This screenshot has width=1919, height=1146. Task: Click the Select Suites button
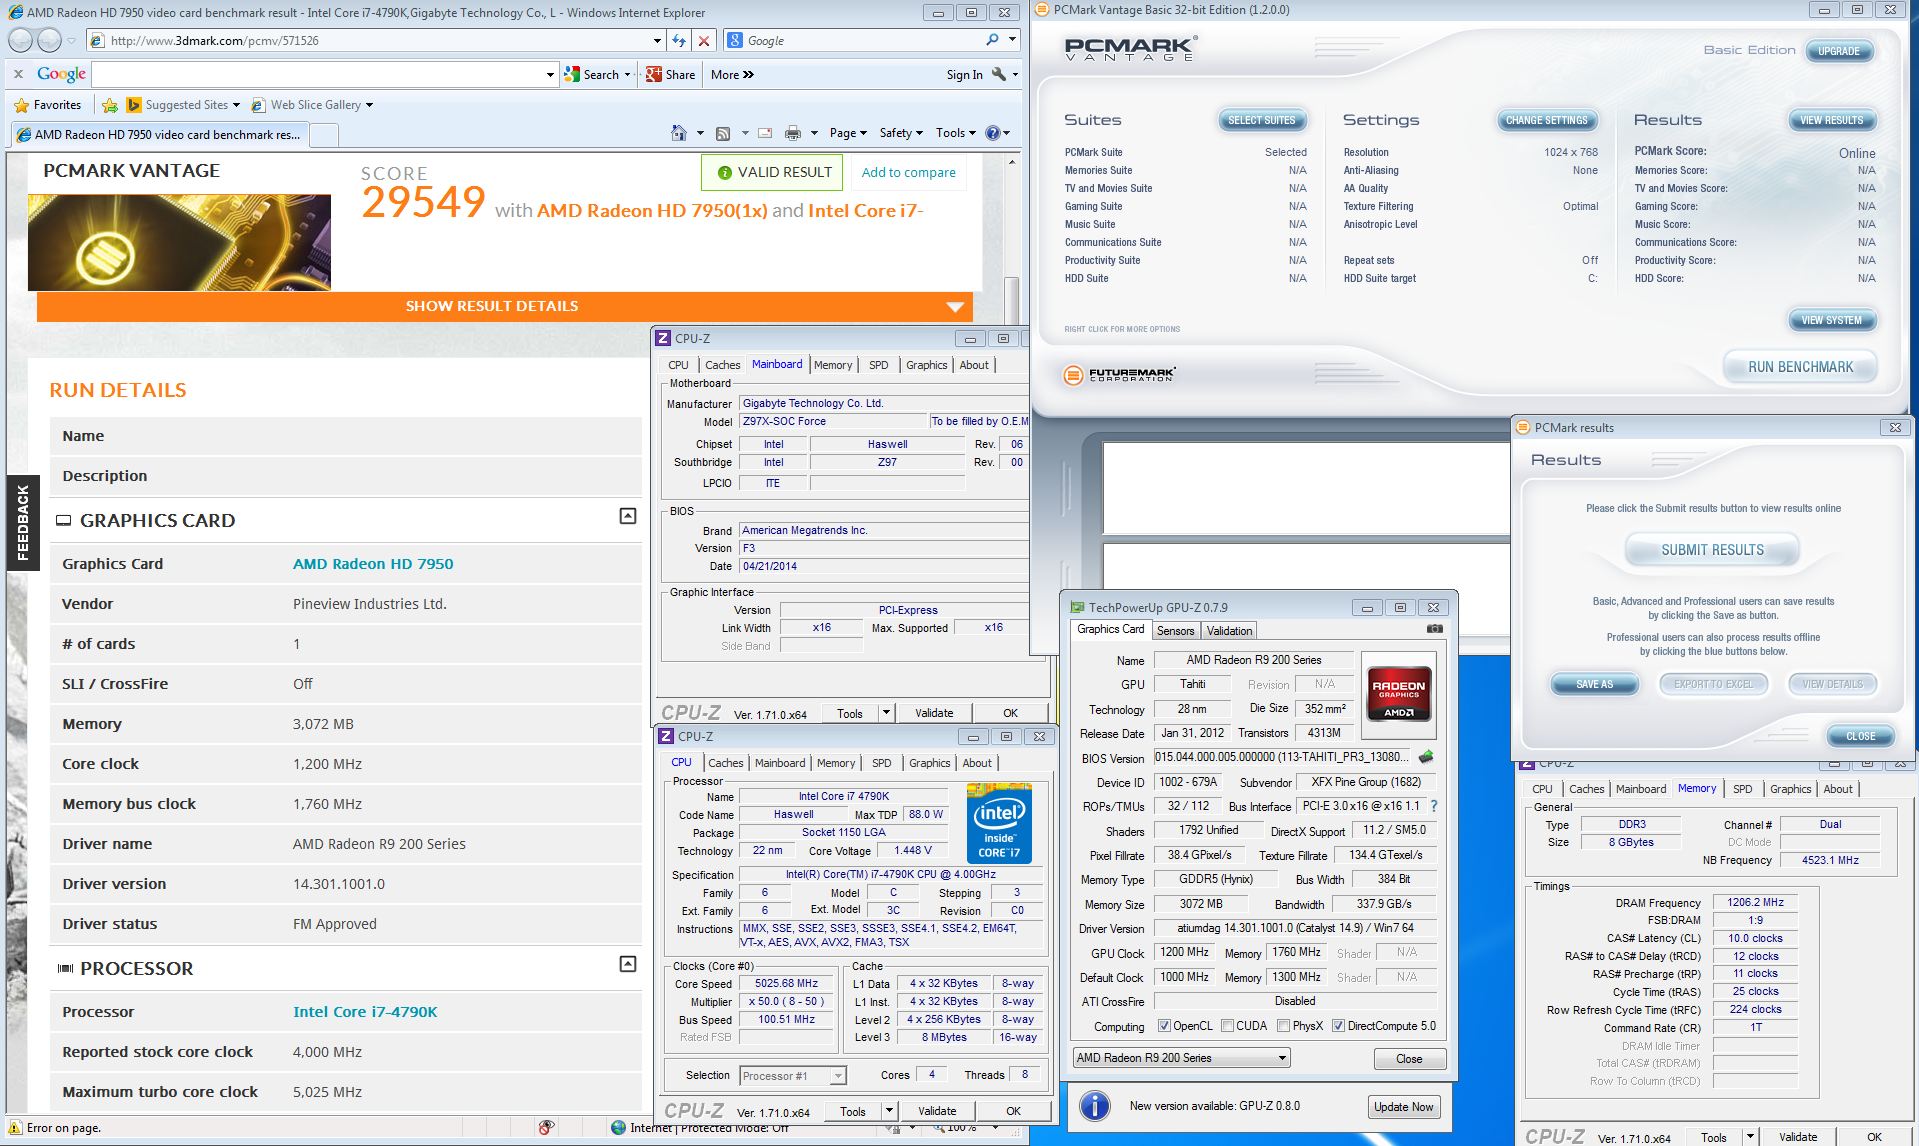1261,120
